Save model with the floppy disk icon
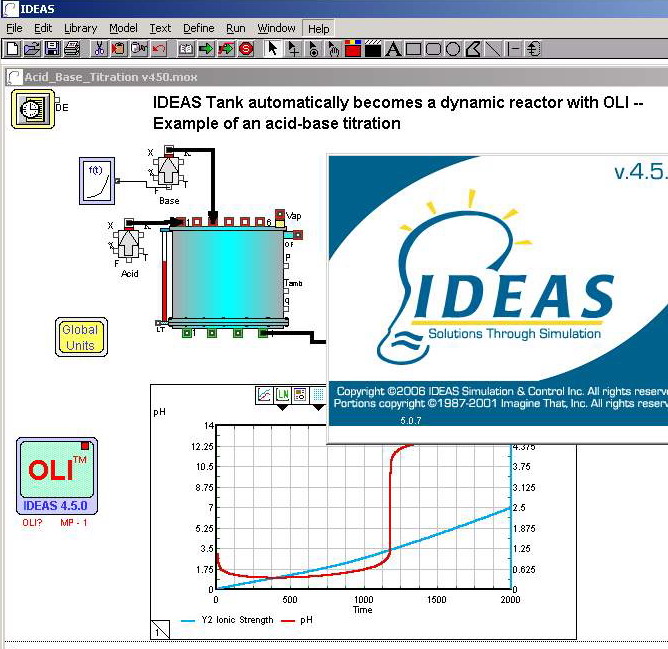 pyautogui.click(x=52, y=49)
